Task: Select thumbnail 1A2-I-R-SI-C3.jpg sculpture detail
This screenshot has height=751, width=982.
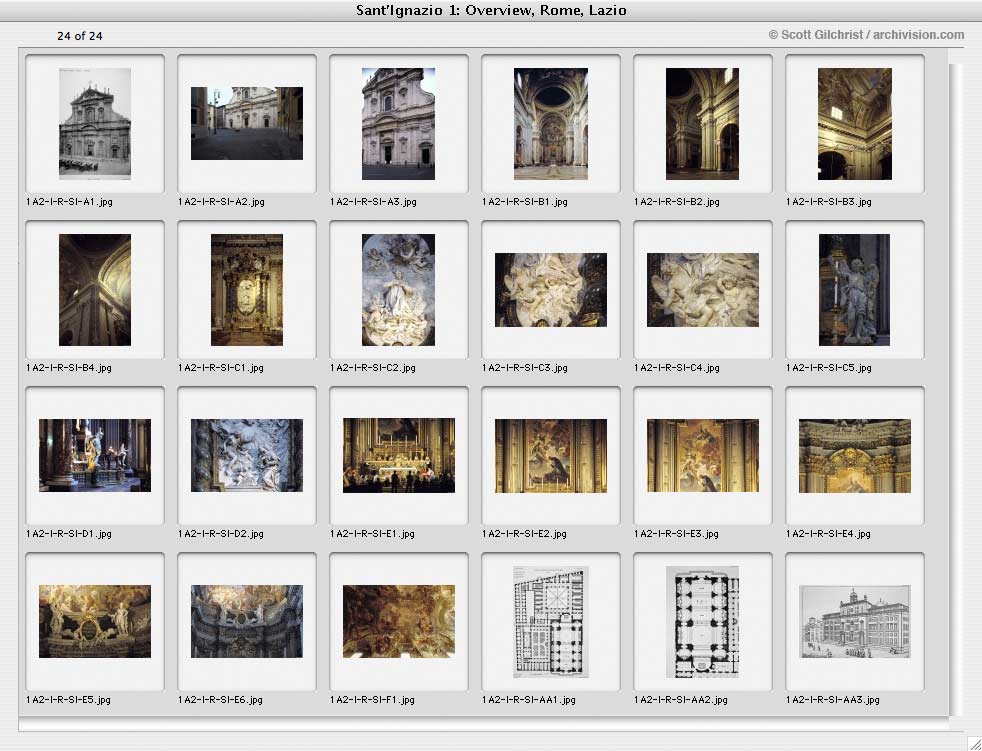Action: click(550, 290)
